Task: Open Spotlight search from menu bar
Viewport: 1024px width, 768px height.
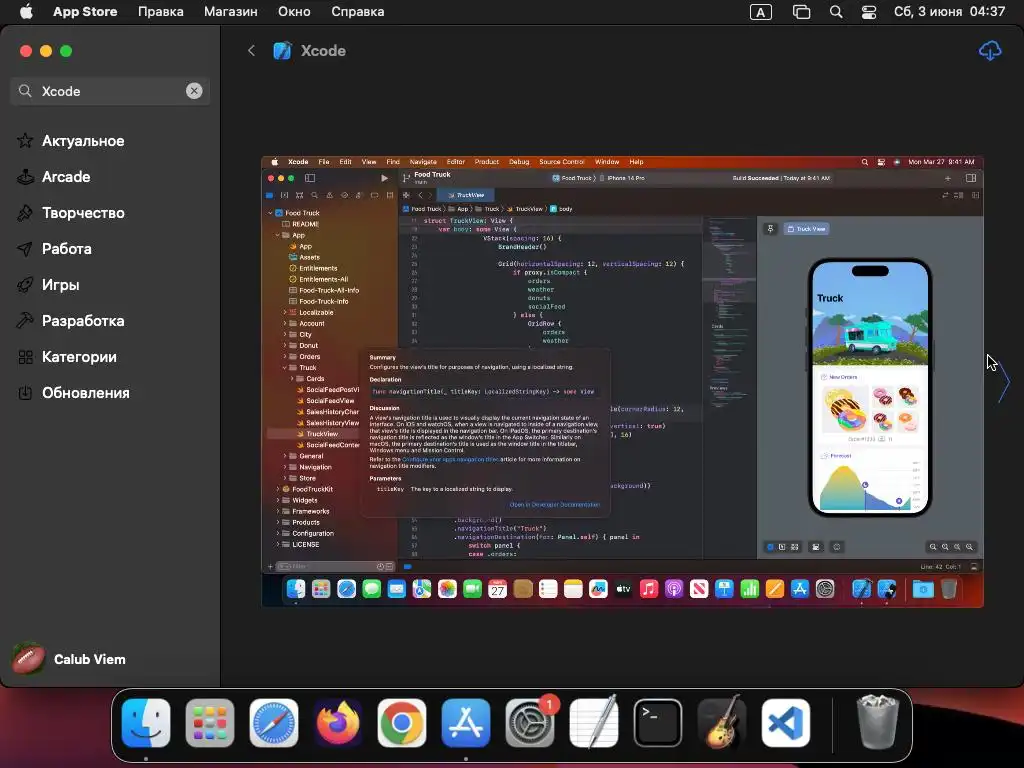Action: tap(836, 12)
